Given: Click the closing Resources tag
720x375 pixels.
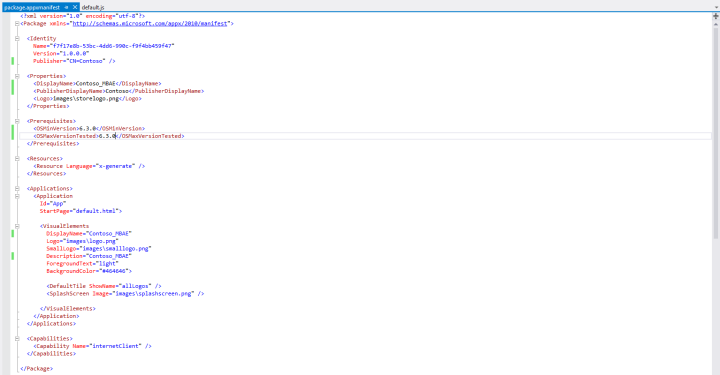Looking at the screenshot, I should 46,174.
